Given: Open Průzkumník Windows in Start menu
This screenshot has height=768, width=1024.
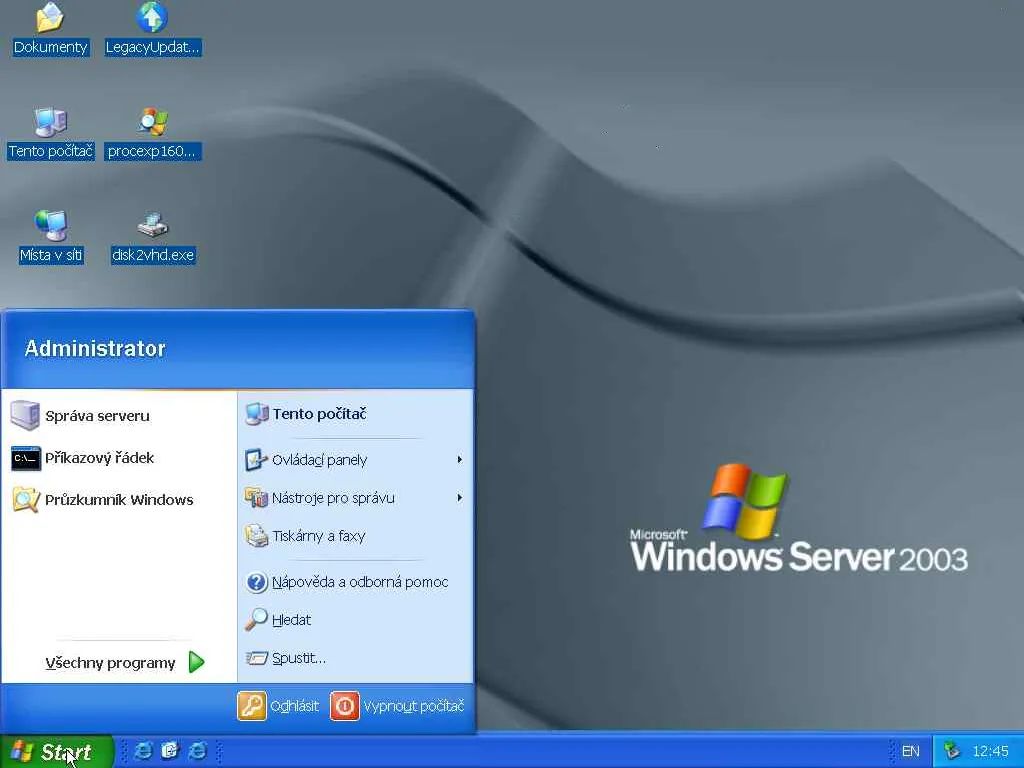Looking at the screenshot, I should click(119, 500).
